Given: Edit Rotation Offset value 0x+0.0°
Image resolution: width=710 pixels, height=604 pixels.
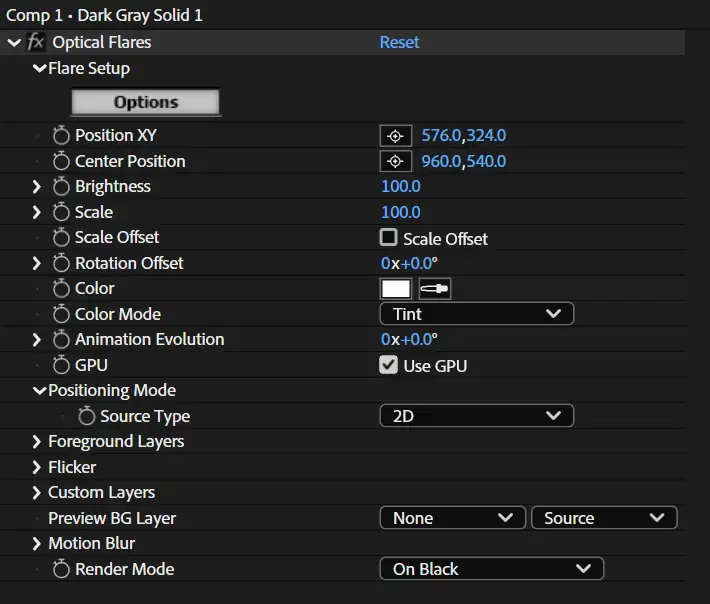Looking at the screenshot, I should [409, 263].
